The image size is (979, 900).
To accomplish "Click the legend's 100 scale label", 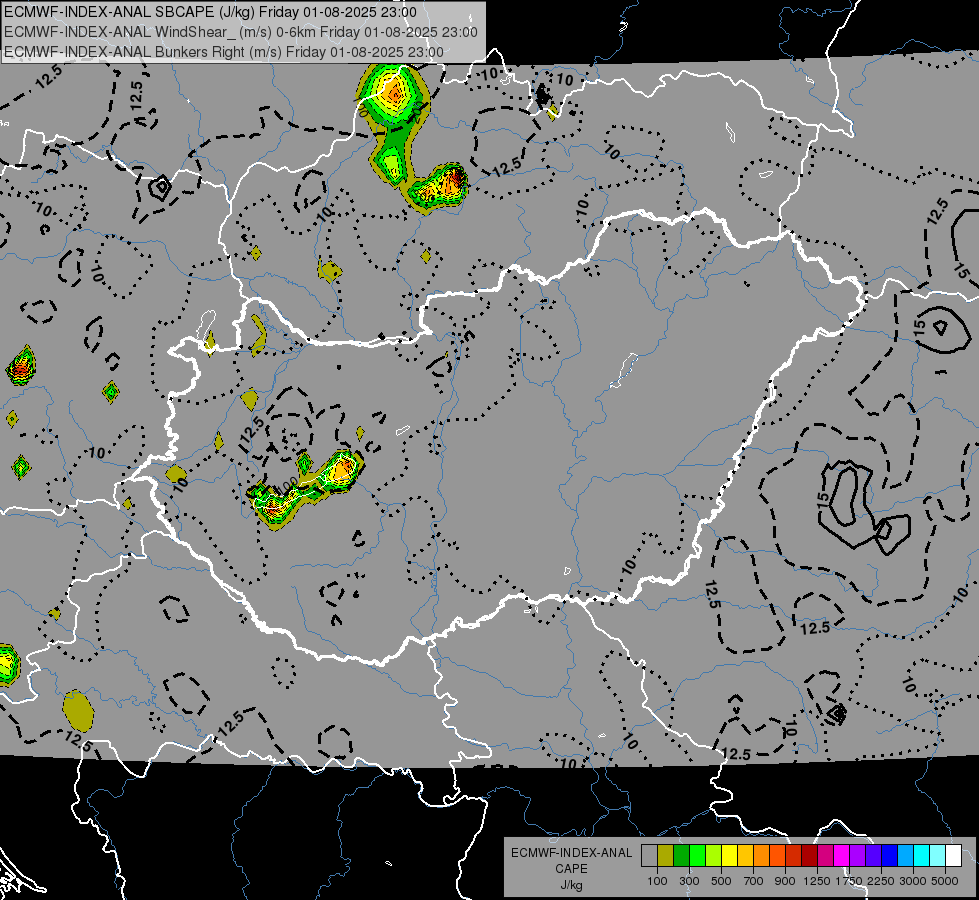I will (x=657, y=881).
